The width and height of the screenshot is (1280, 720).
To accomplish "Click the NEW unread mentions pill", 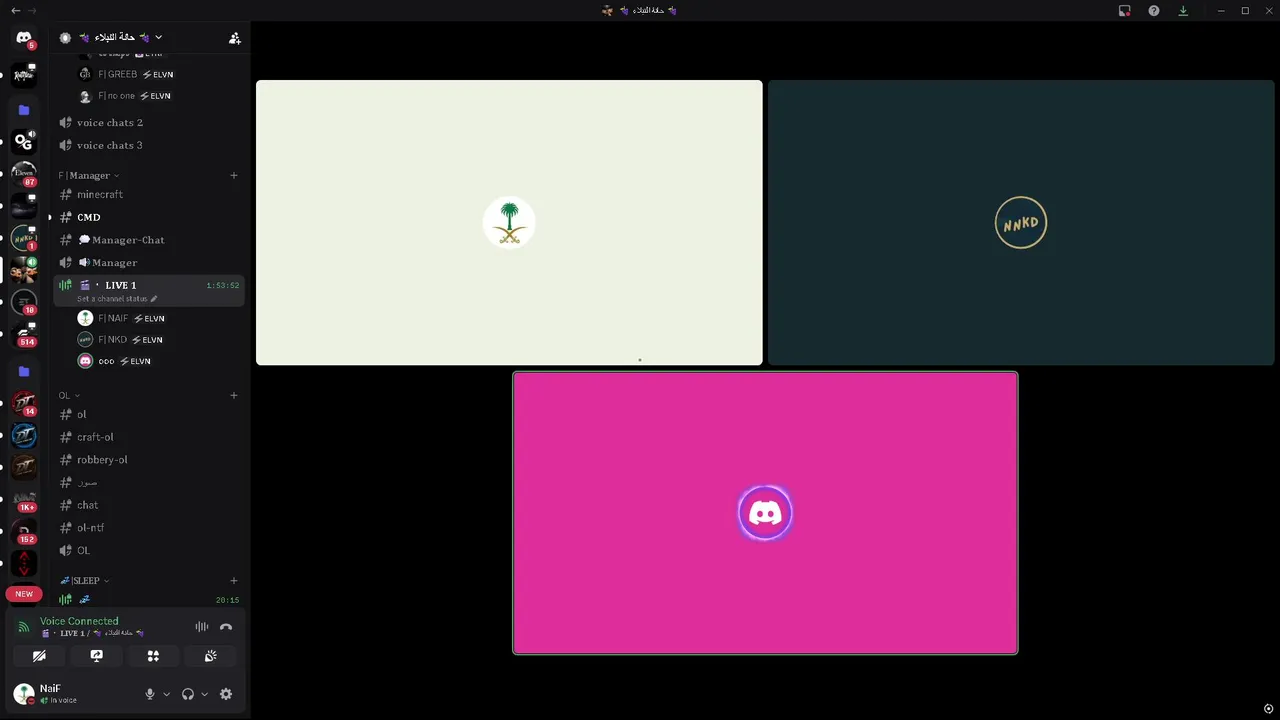I will click(x=24, y=594).
